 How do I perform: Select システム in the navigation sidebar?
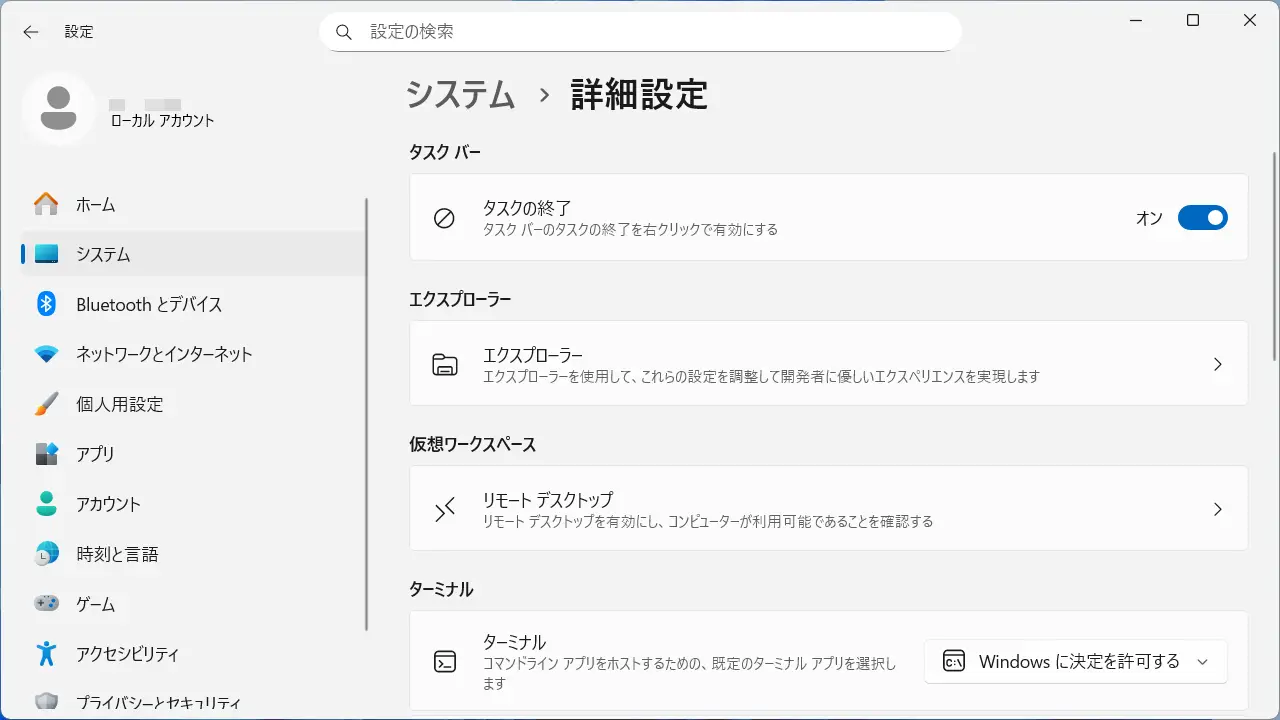(x=104, y=254)
